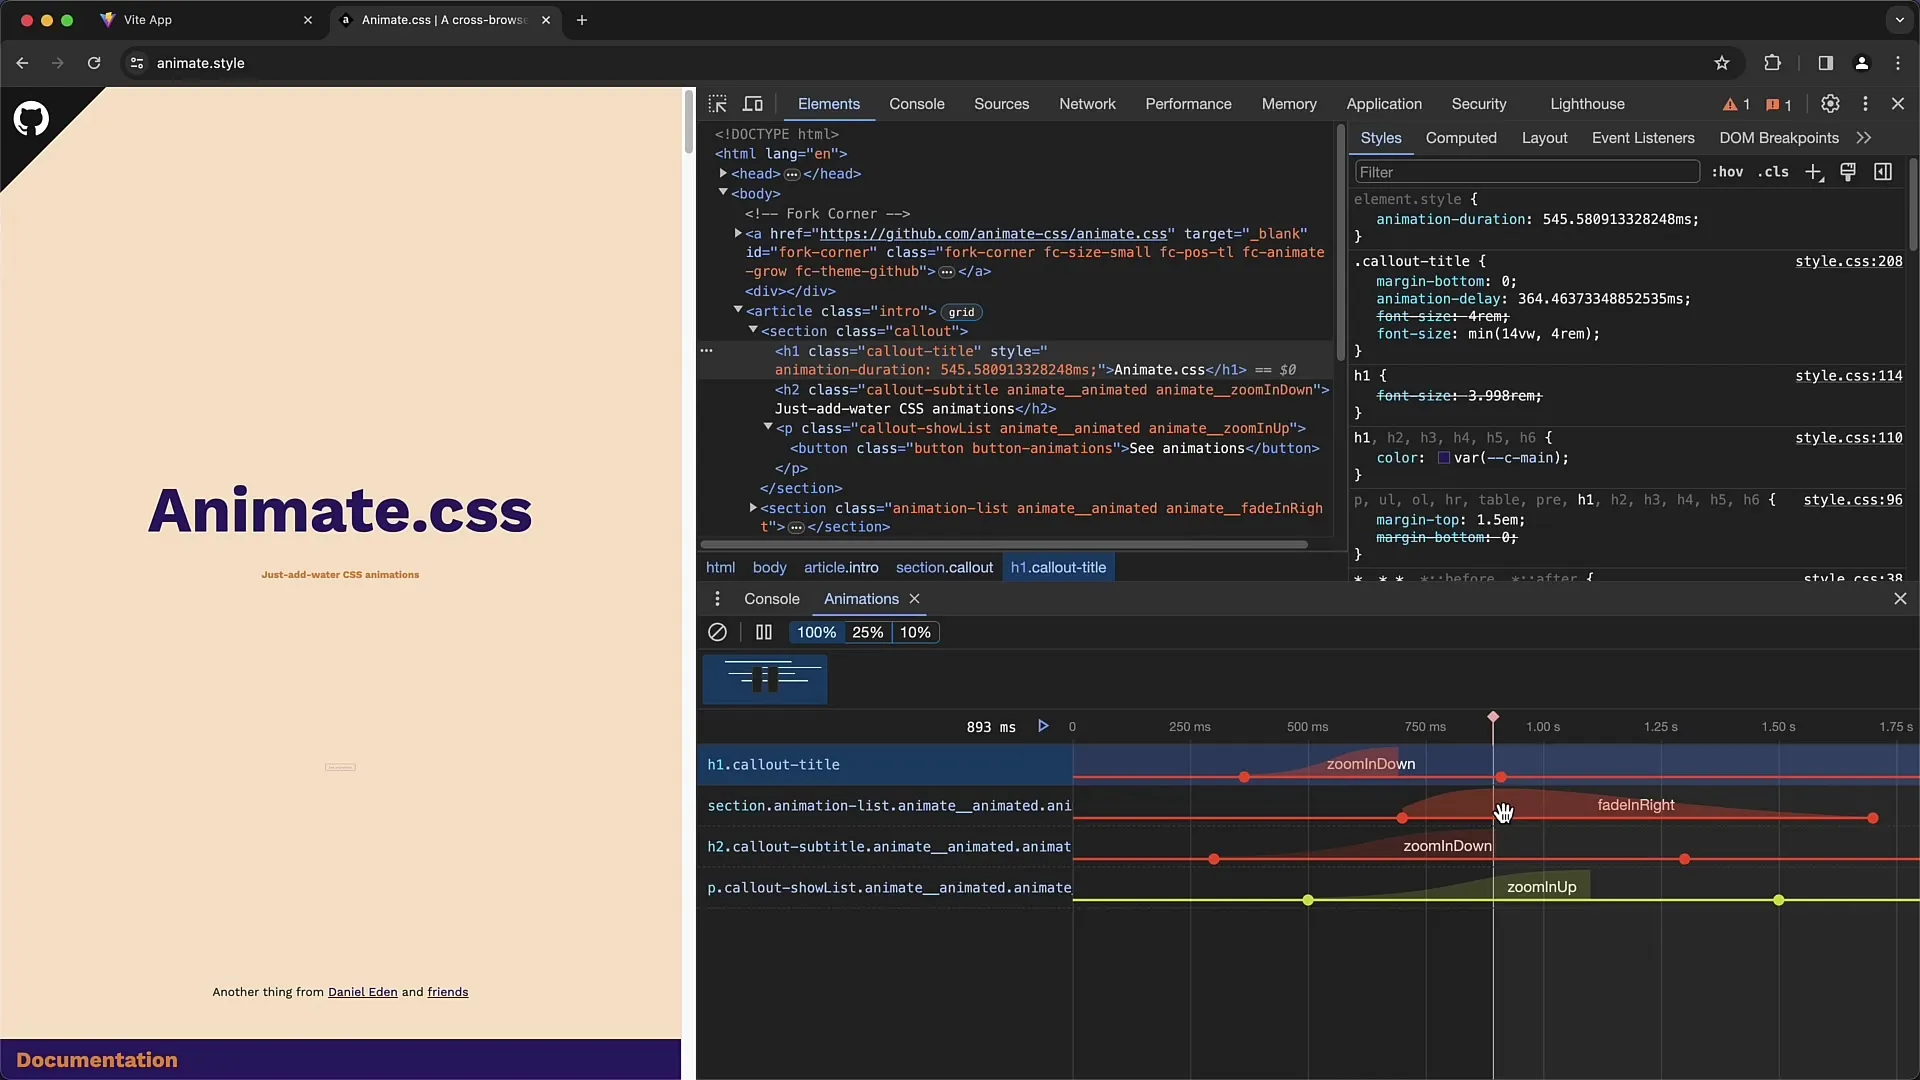
Task: Click the h1.callout-title animation bar
Action: 1370,765
